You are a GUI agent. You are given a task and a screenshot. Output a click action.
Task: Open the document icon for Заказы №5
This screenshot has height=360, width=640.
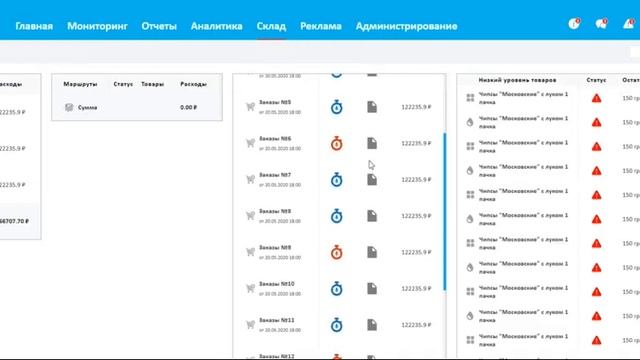372,107
